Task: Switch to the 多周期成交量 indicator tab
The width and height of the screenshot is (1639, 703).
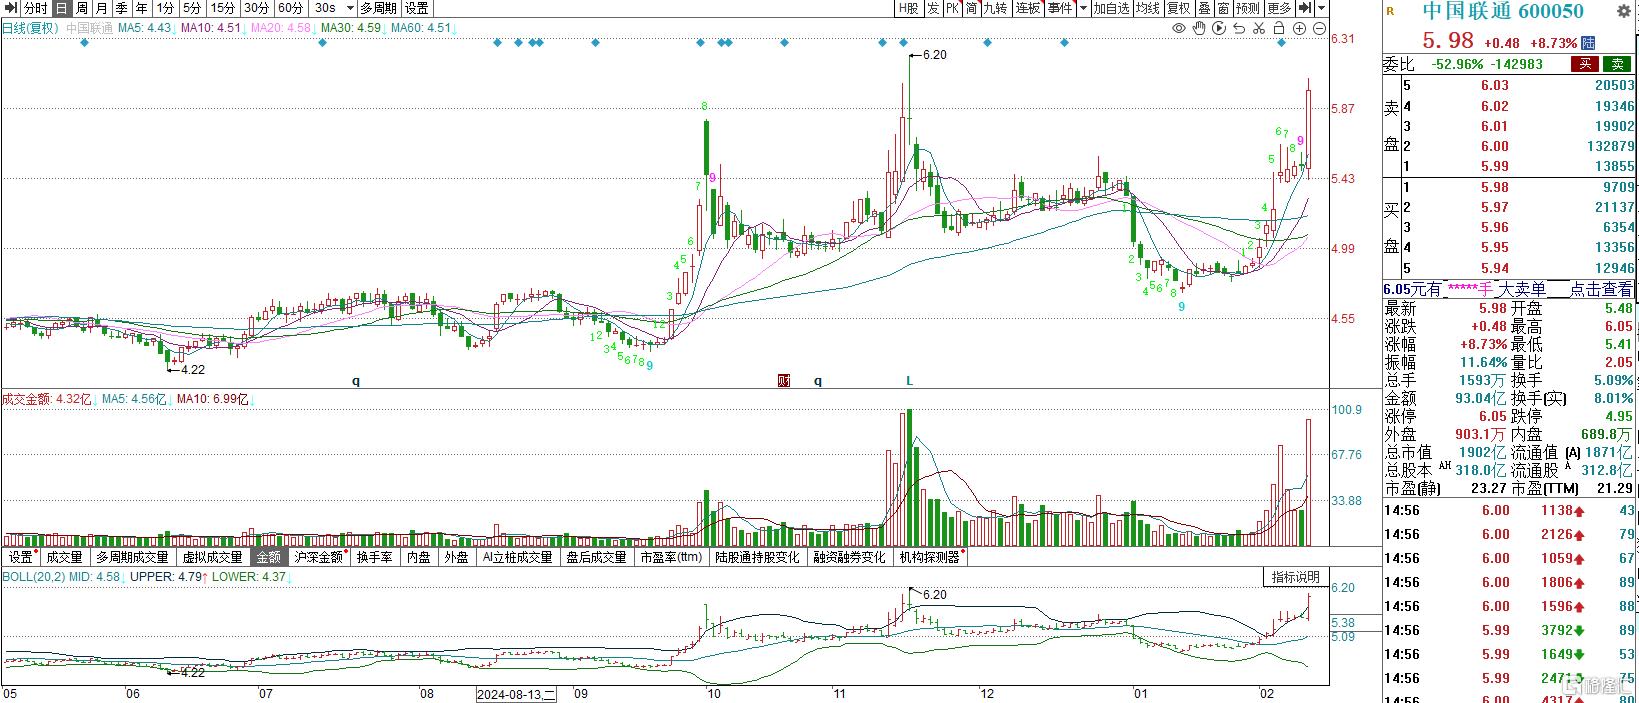Action: [x=134, y=557]
